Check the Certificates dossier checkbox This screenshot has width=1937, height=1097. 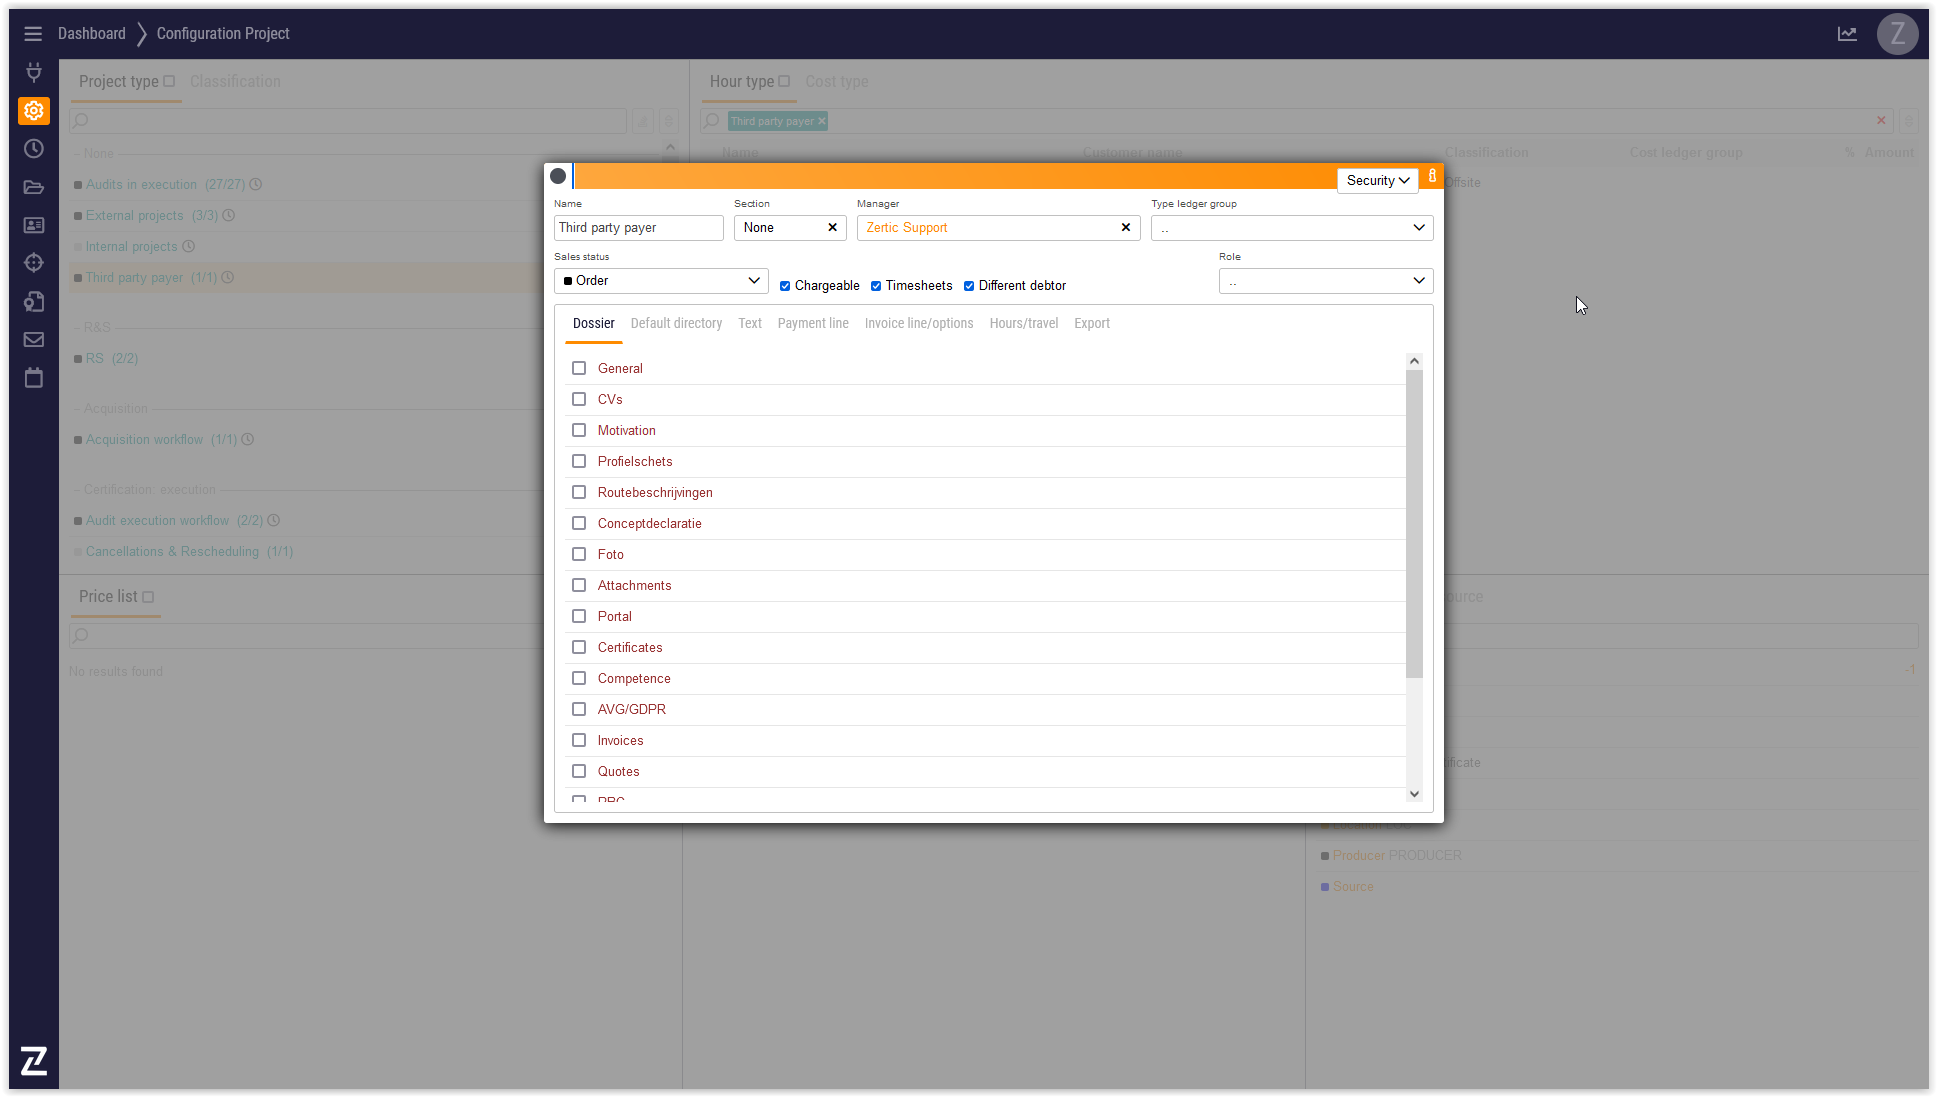tap(579, 648)
